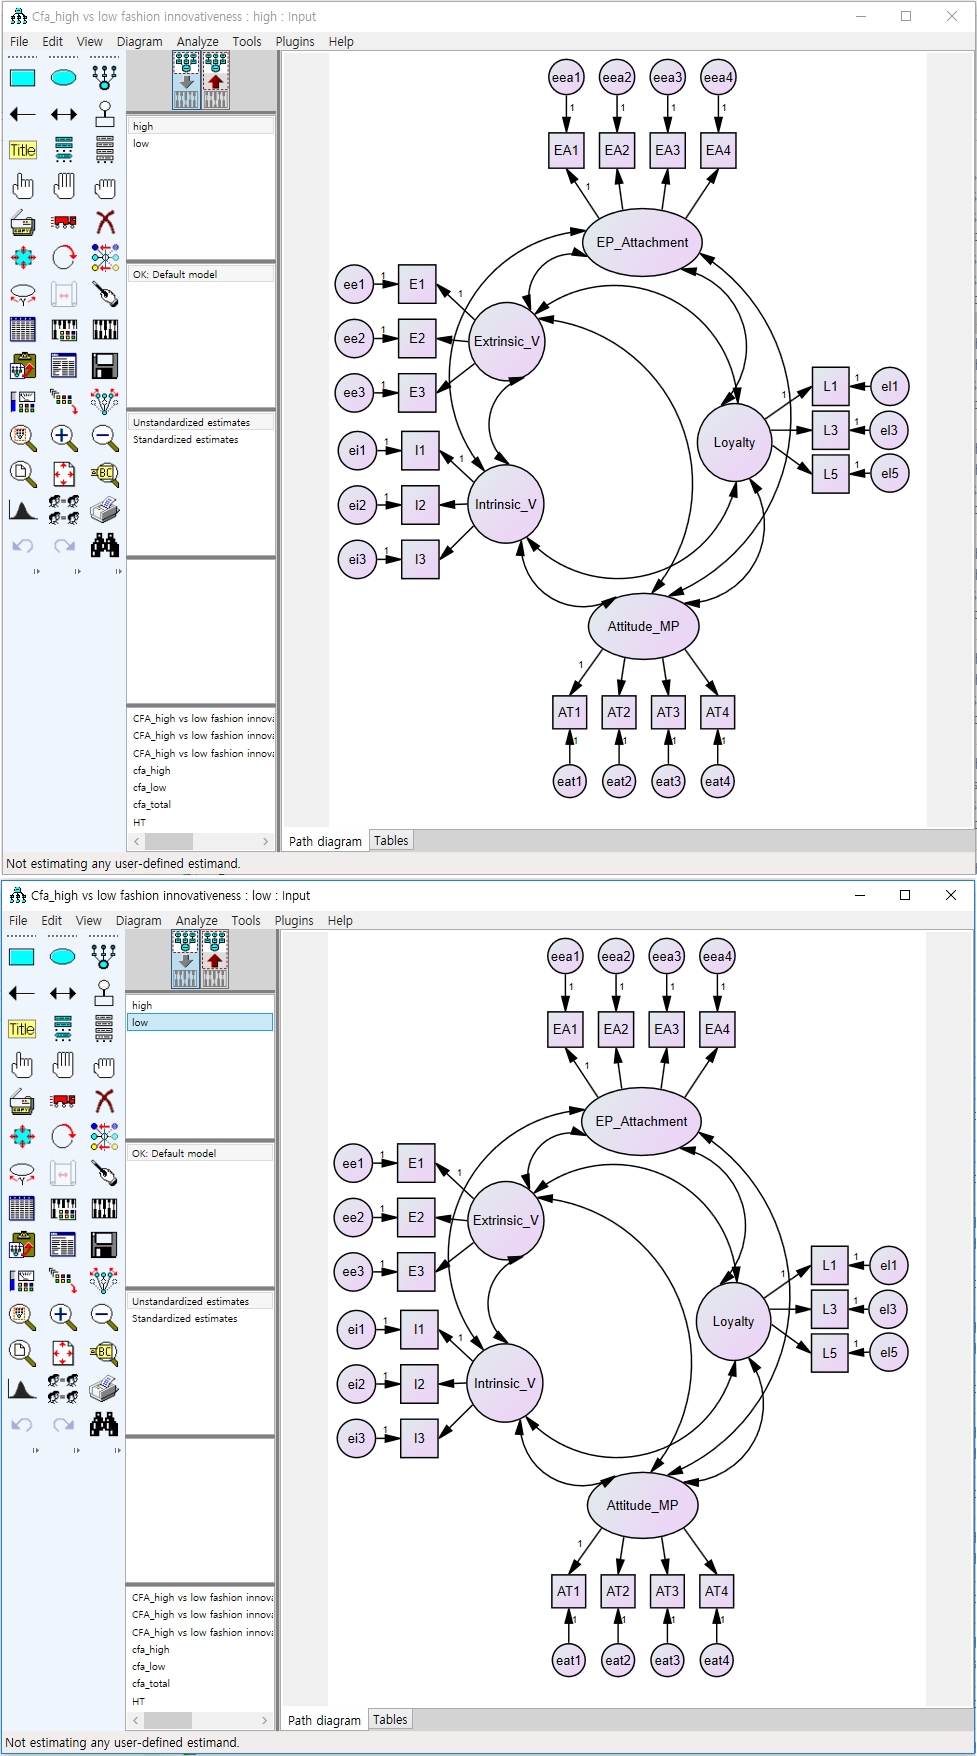Click deselect all objects hand in high window
This screenshot has width=977, height=1756.
(x=104, y=186)
